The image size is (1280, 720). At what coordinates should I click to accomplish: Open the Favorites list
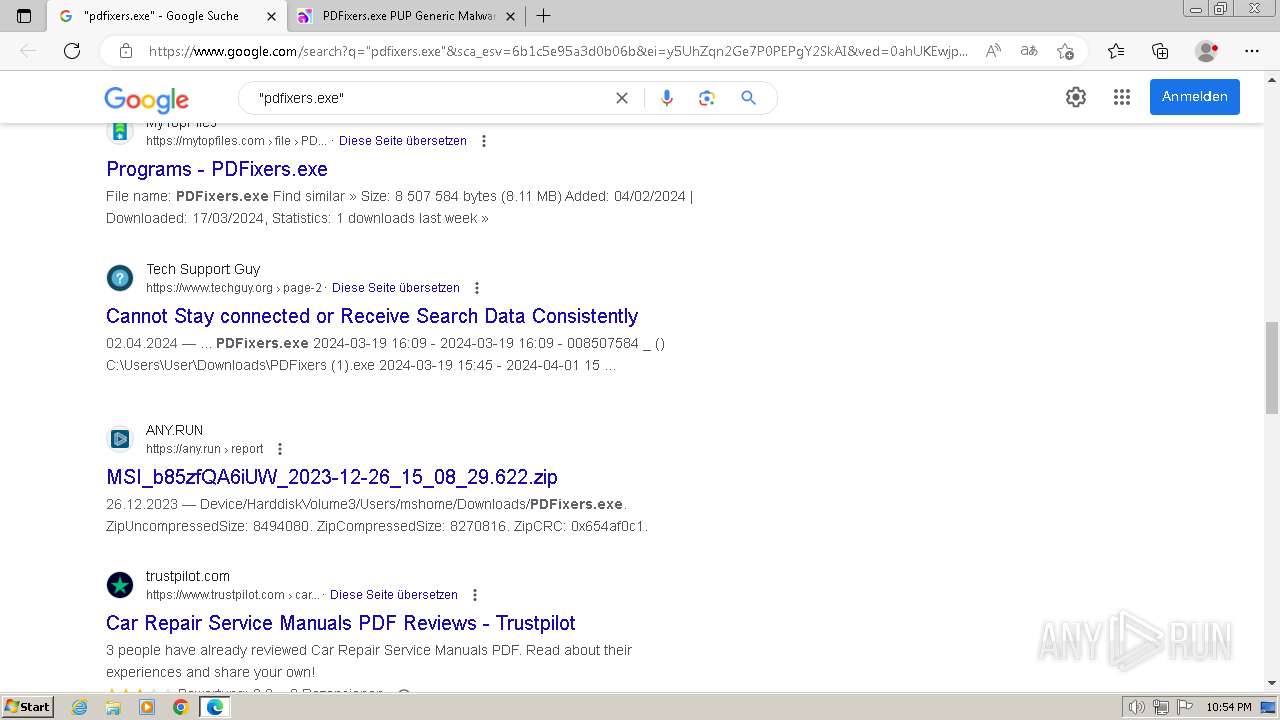[x=1116, y=51]
